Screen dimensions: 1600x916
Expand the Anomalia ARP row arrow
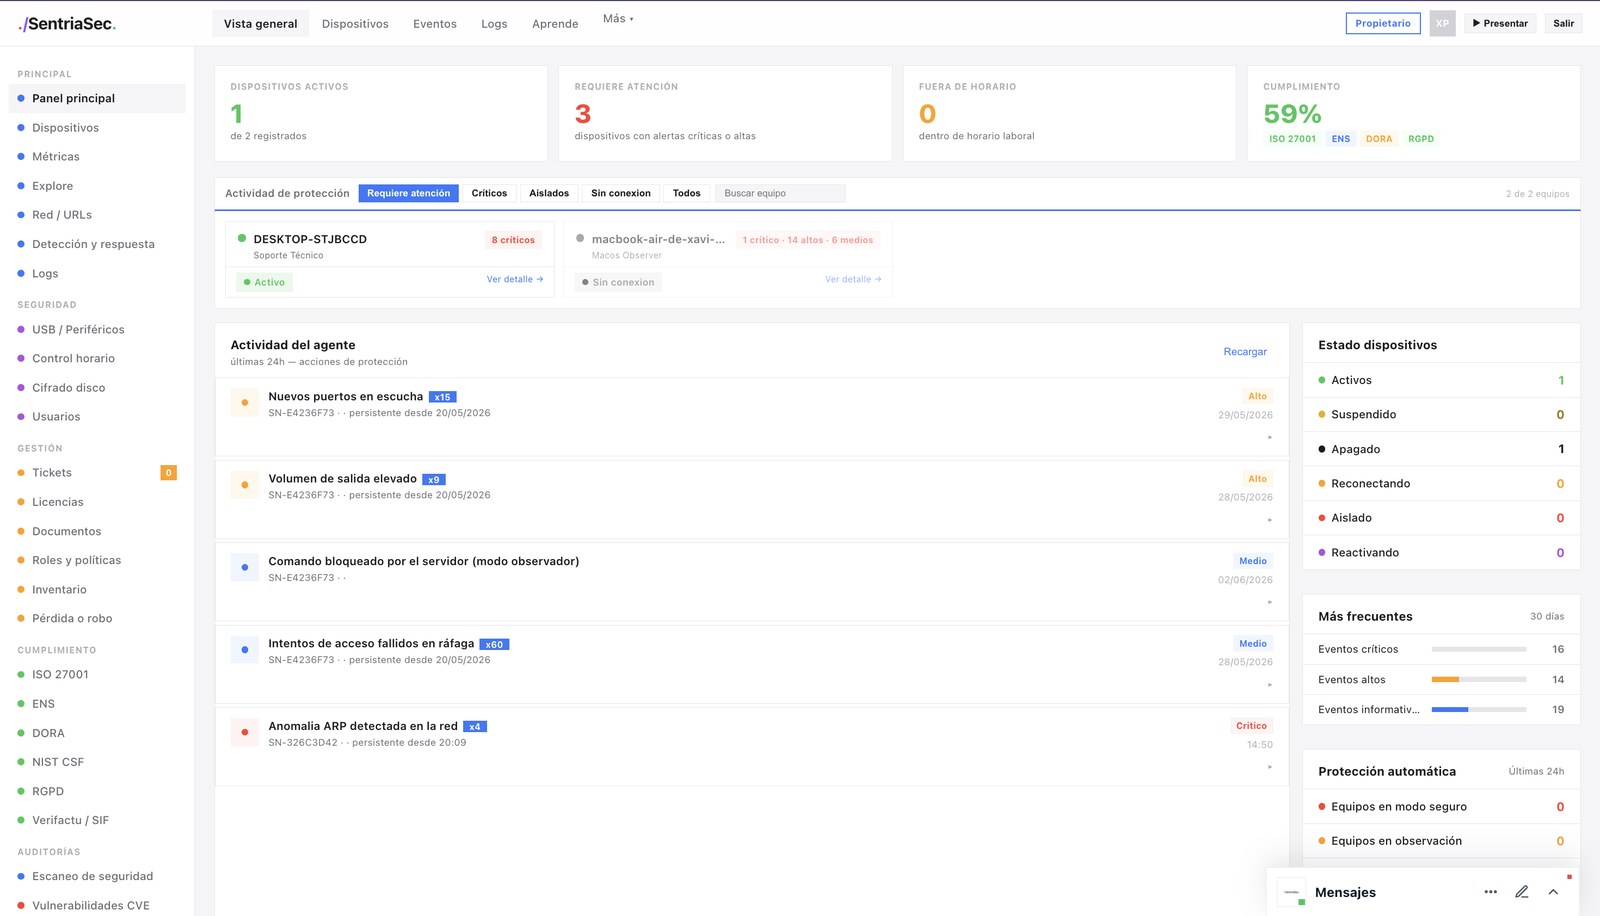pyautogui.click(x=1270, y=767)
